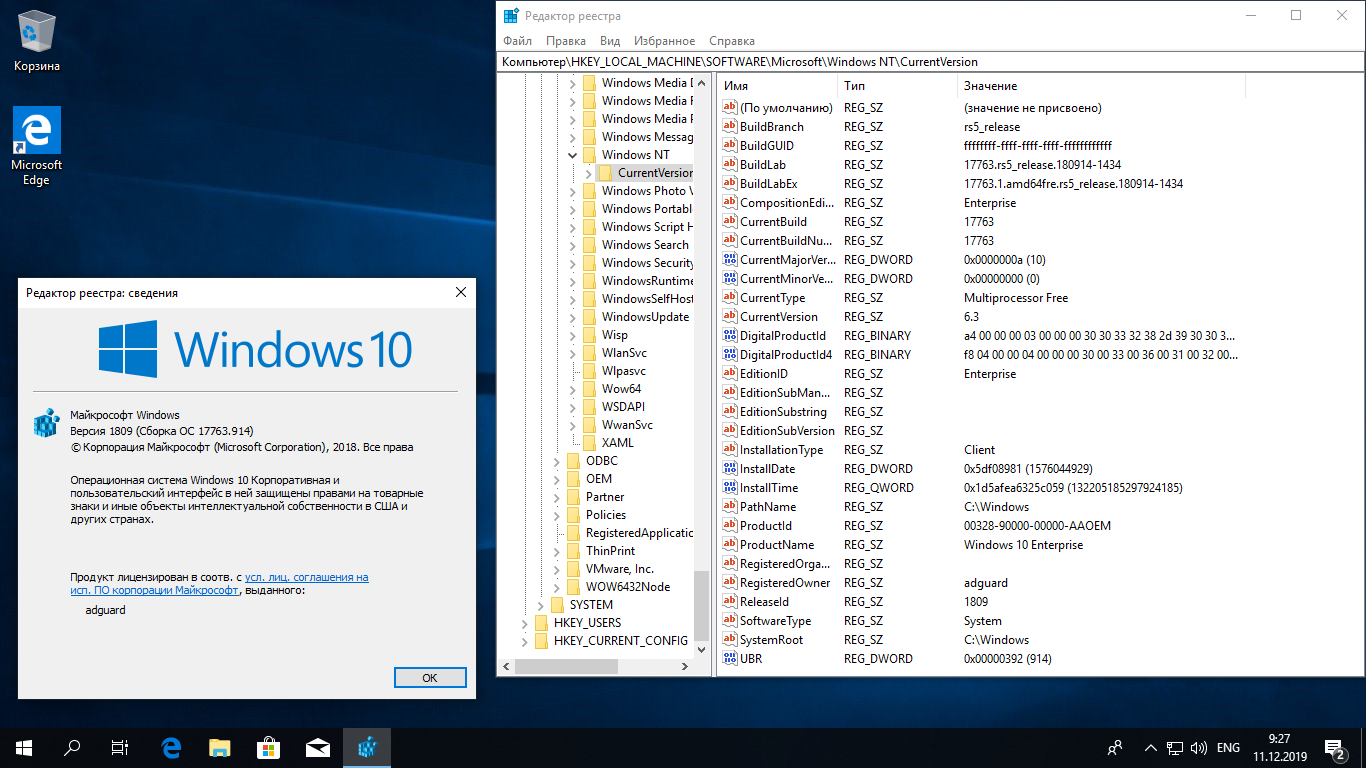Click Registry Editor title bar icon

coord(511,16)
